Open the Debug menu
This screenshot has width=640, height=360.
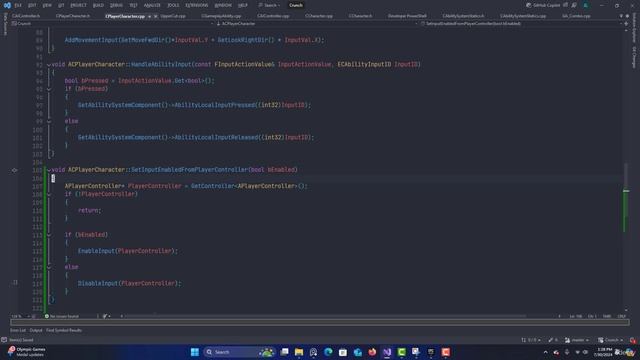pos(116,5)
